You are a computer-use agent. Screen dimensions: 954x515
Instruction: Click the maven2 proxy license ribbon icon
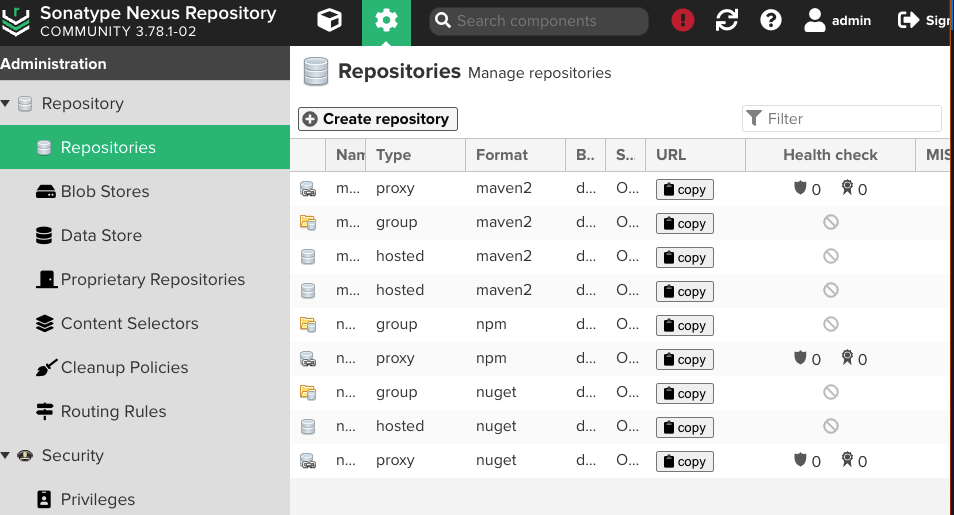pos(847,187)
